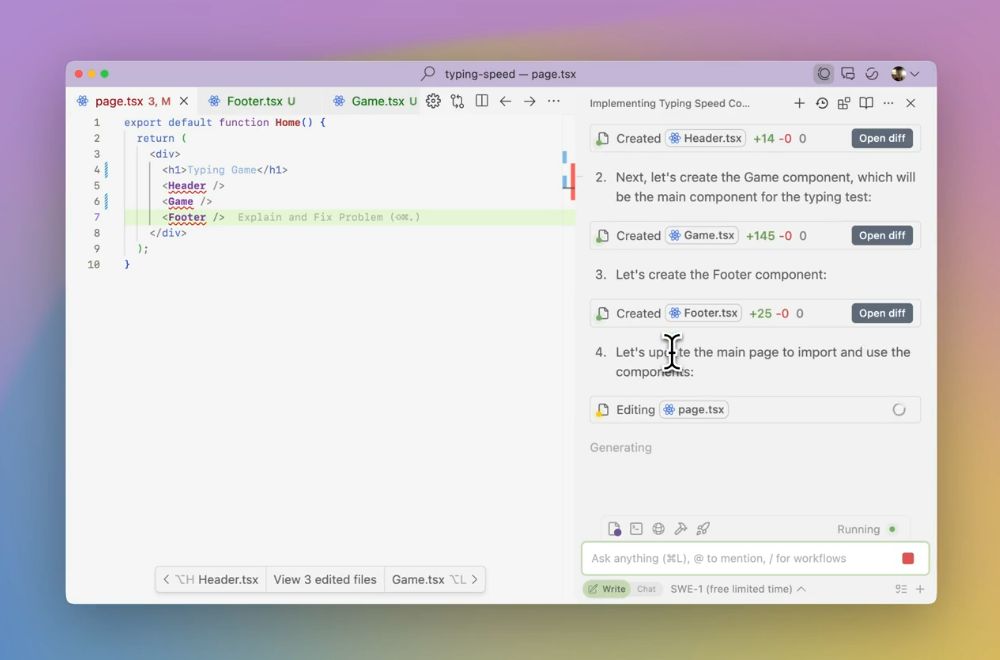Click the rocket deploy icon

(x=703, y=529)
